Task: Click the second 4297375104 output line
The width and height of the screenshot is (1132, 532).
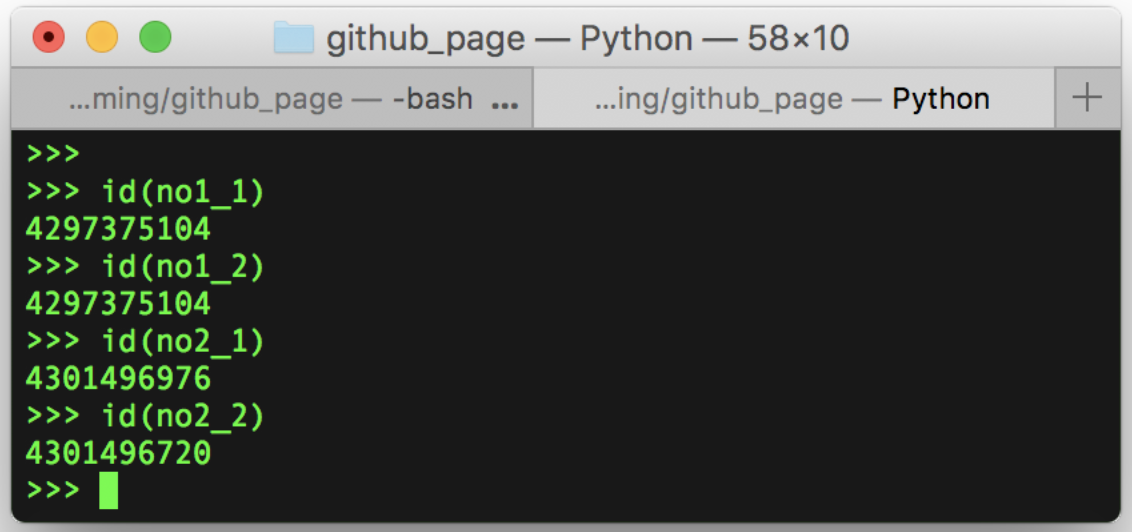Action: [118, 305]
